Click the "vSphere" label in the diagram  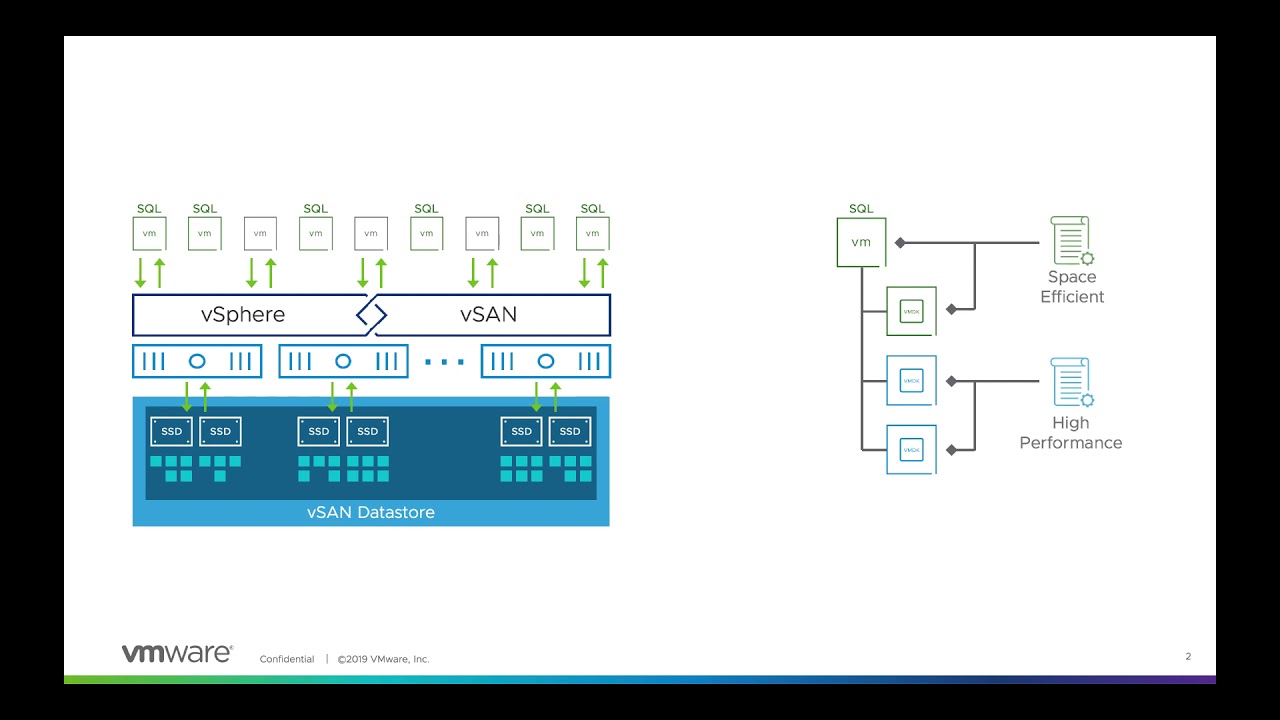243,315
